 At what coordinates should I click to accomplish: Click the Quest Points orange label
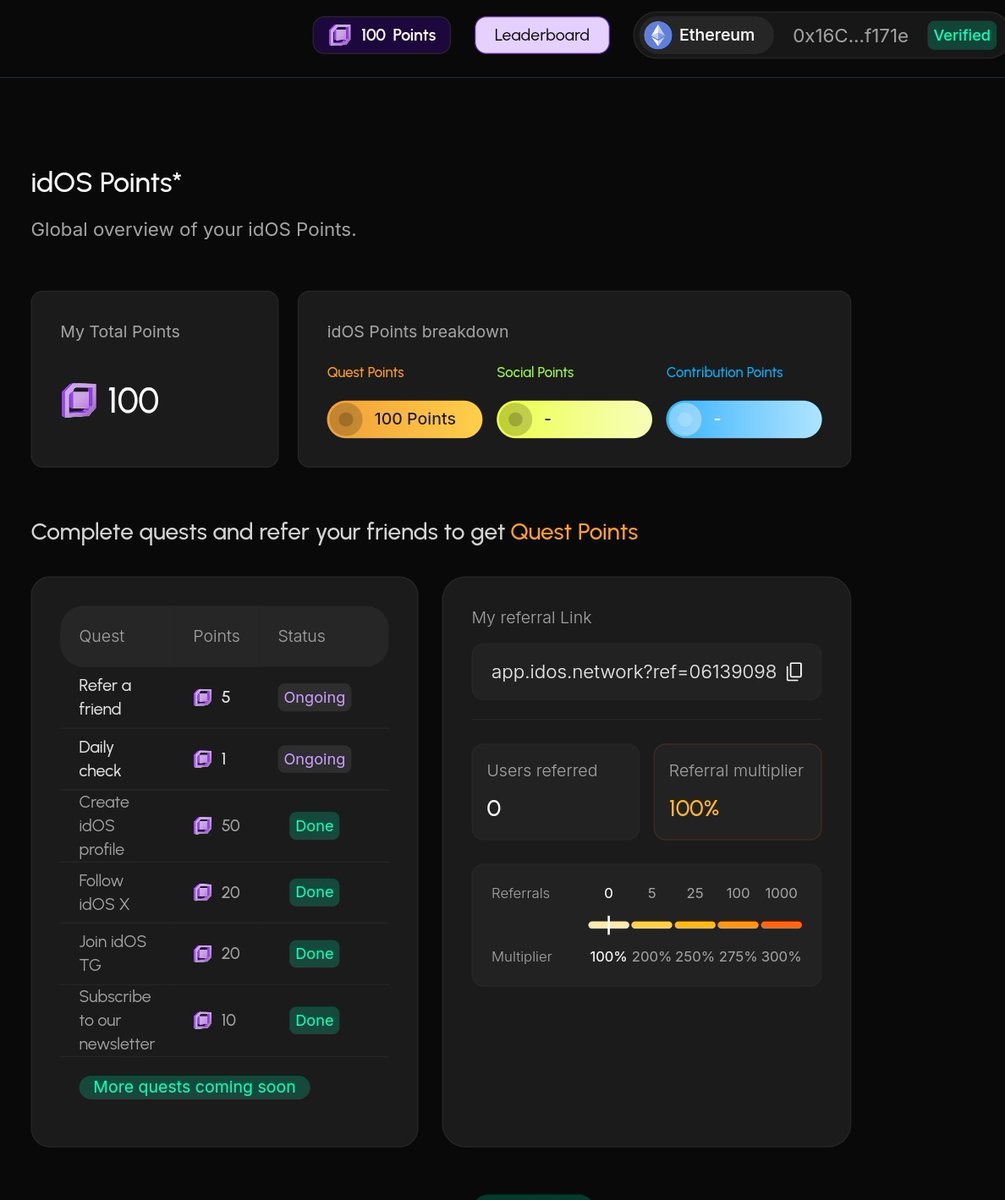pos(366,372)
